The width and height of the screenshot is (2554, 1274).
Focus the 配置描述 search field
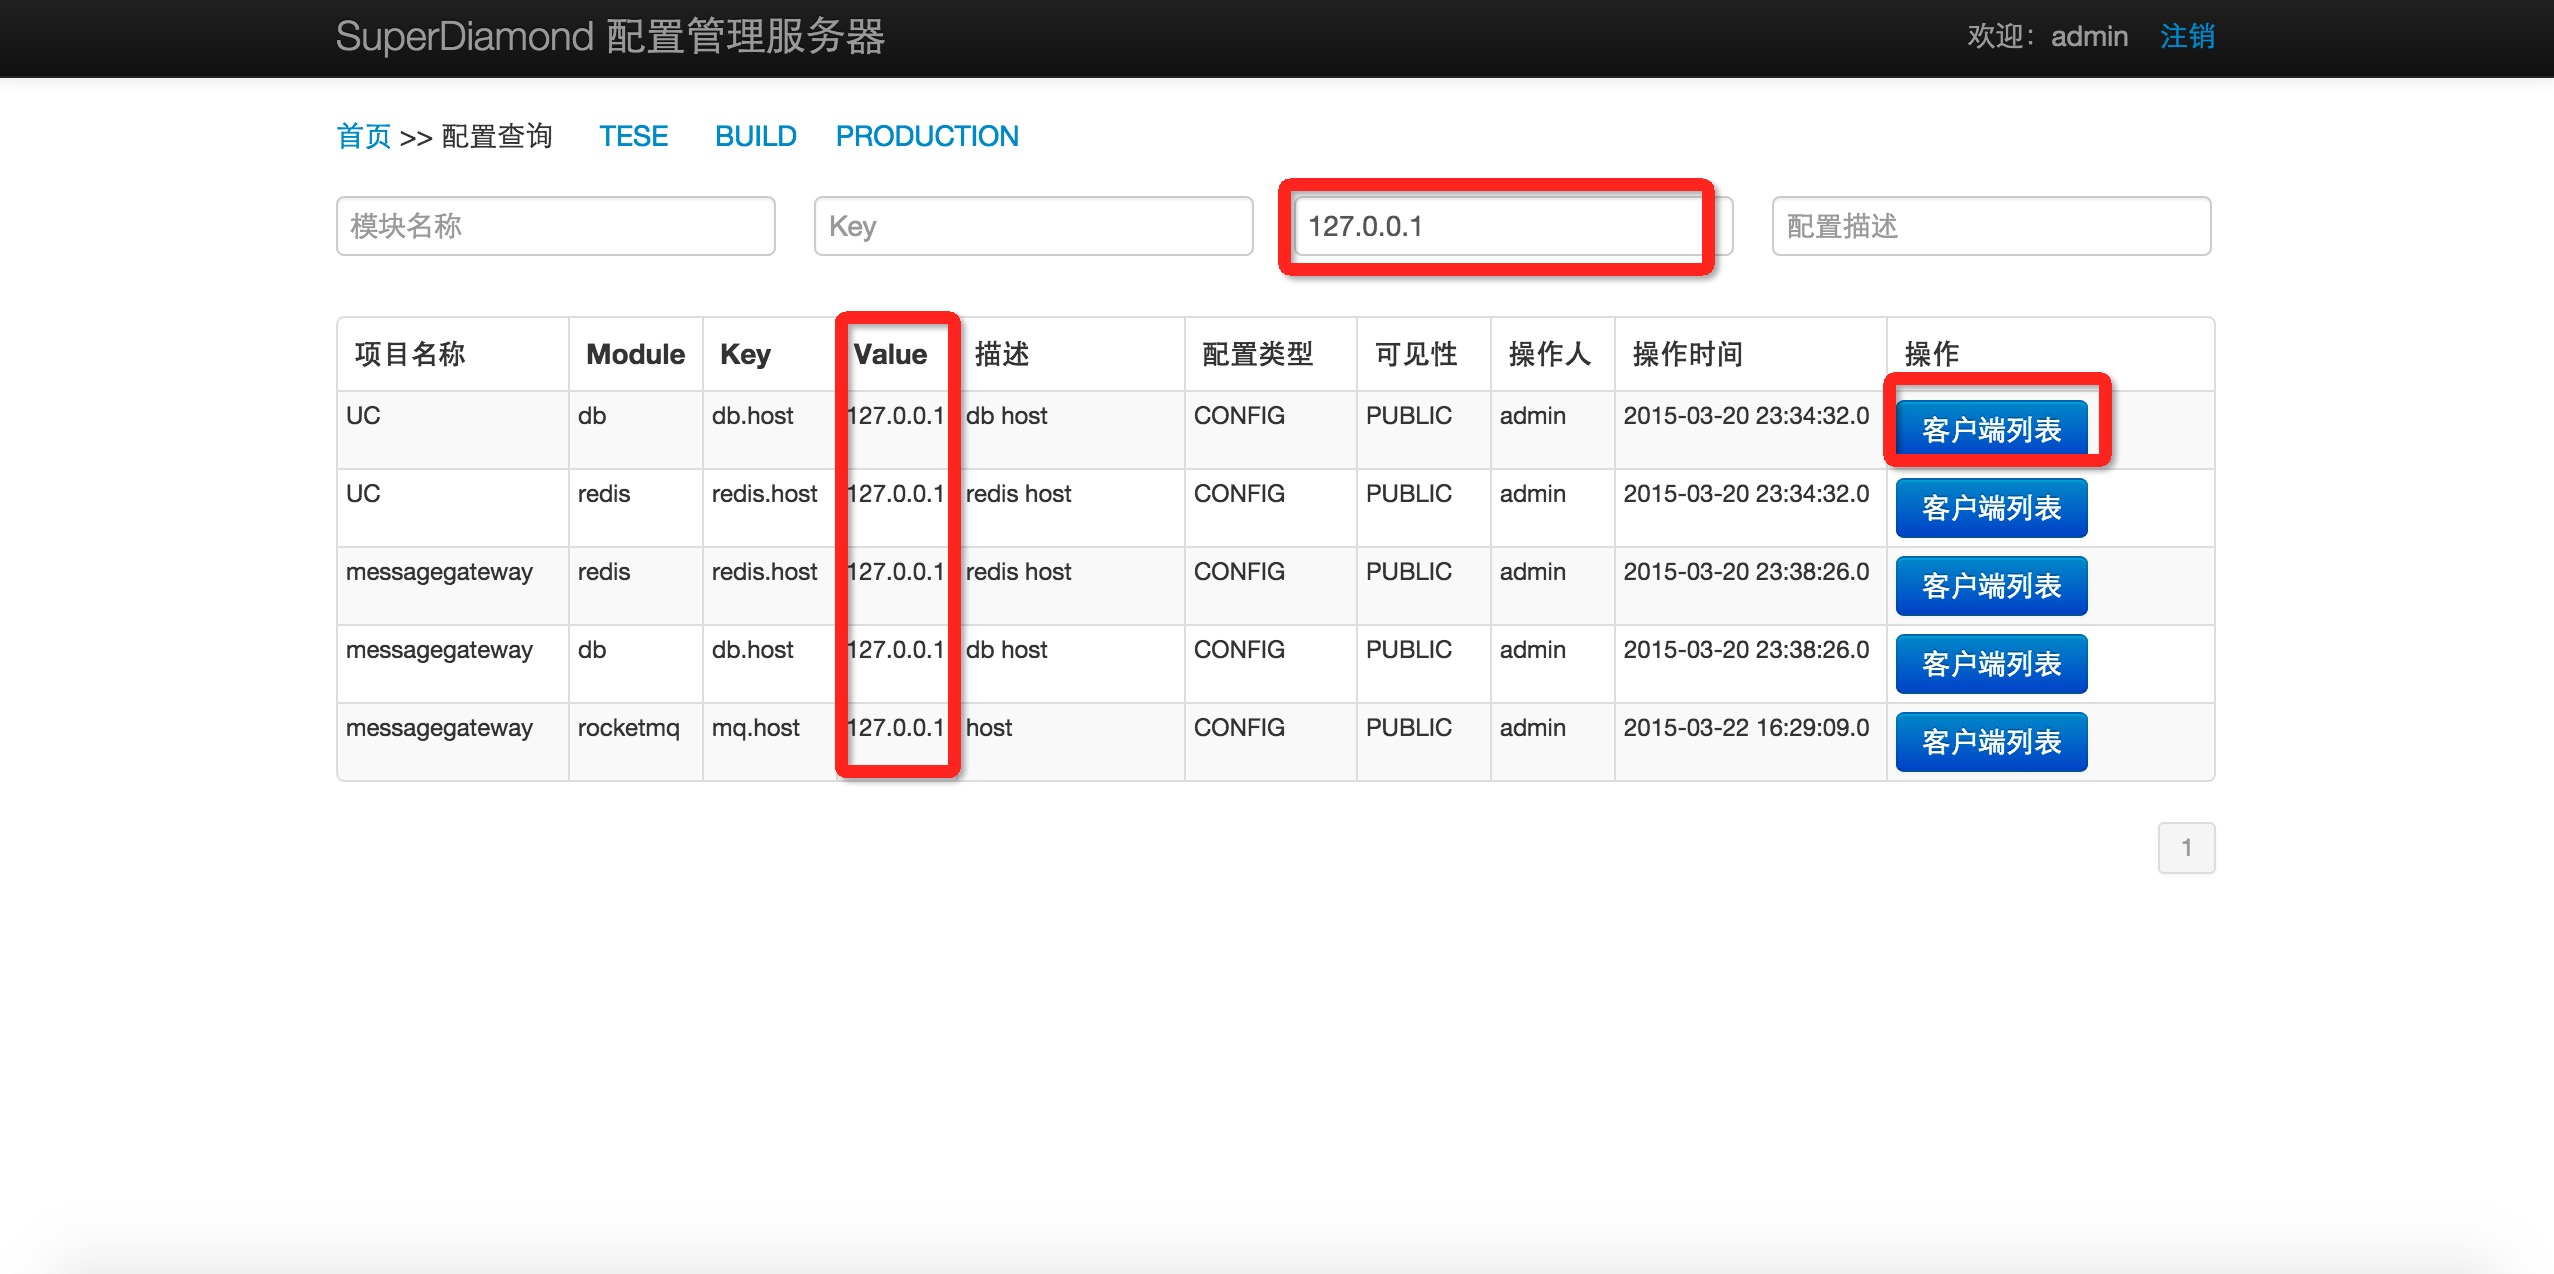[x=1990, y=226]
